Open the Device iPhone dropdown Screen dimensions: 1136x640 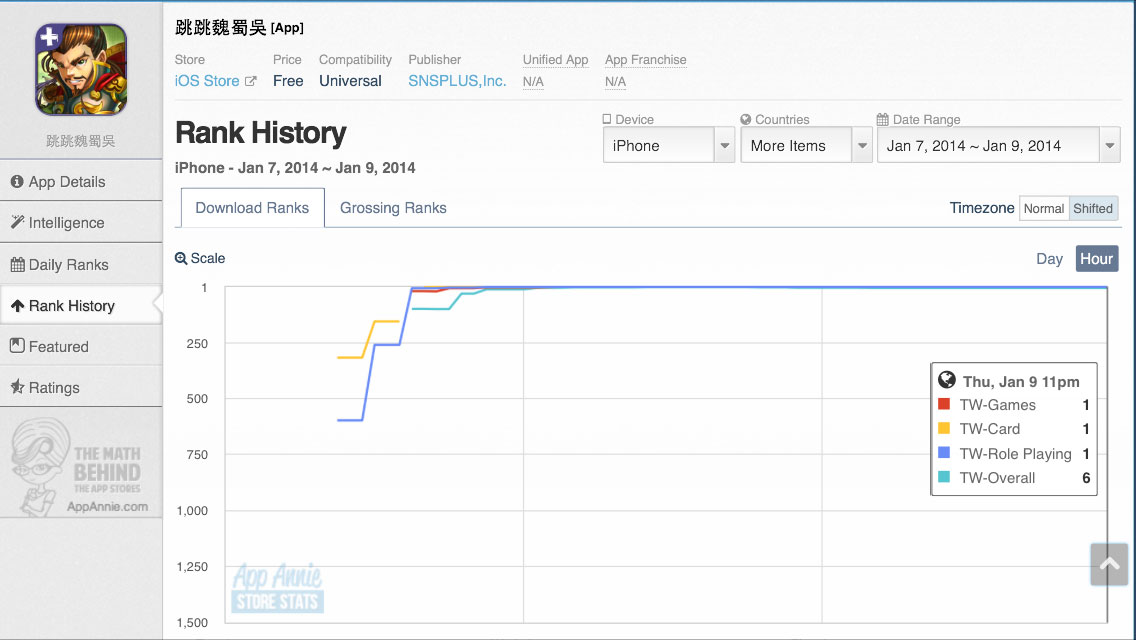669,145
